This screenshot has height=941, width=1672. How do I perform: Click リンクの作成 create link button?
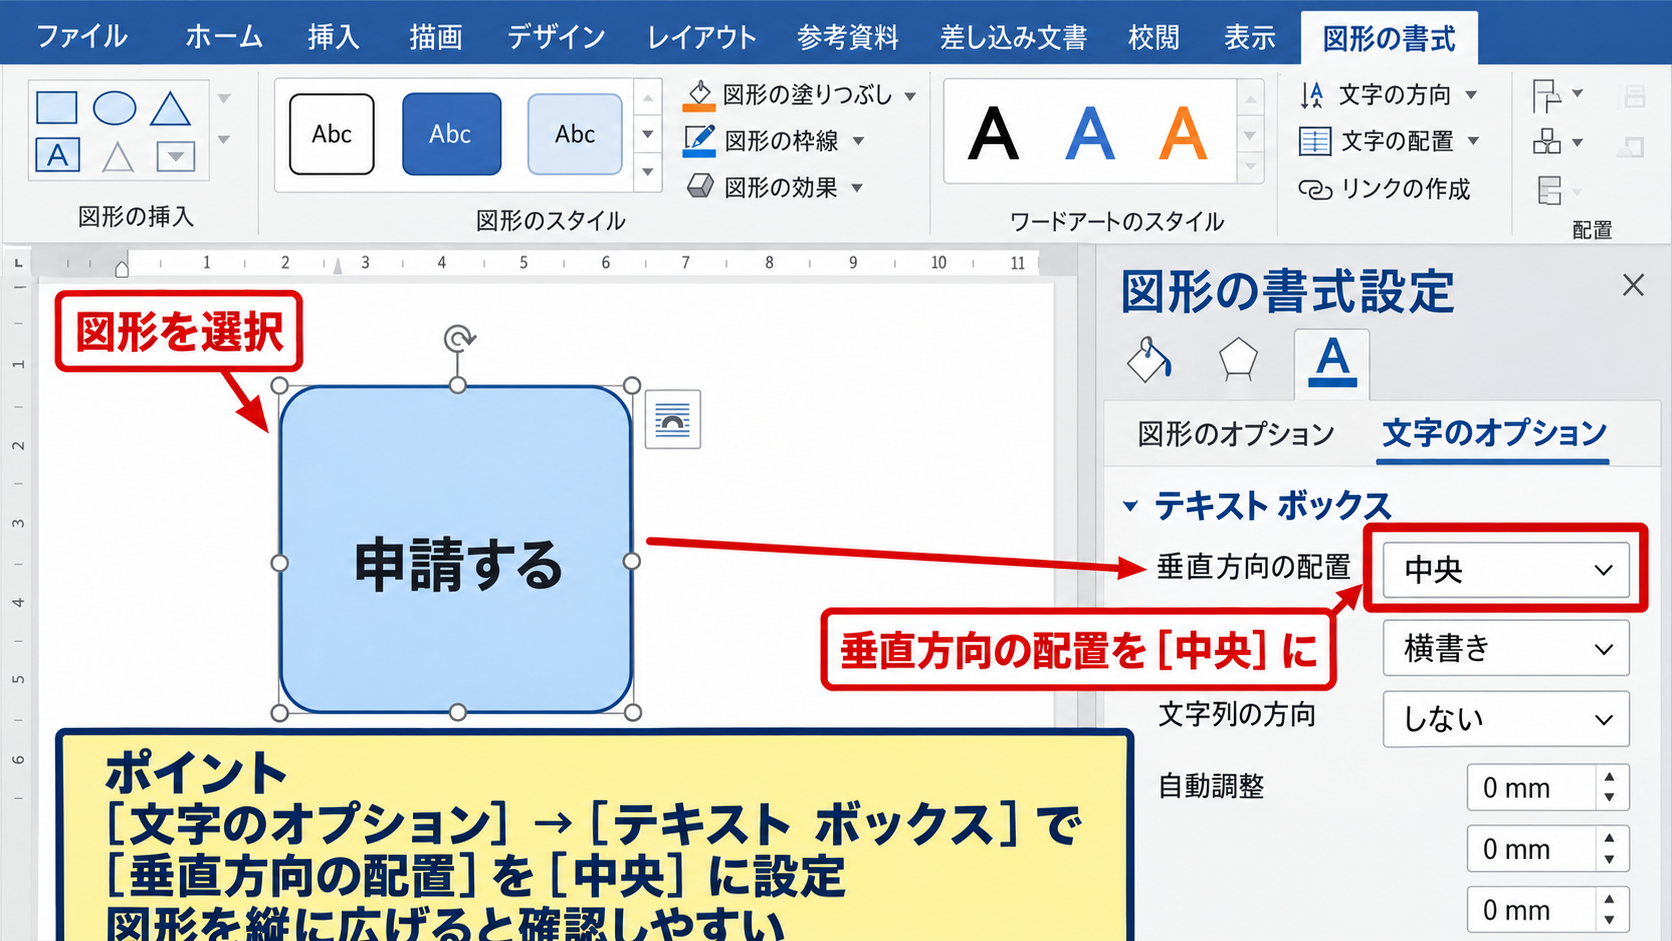click(1384, 189)
